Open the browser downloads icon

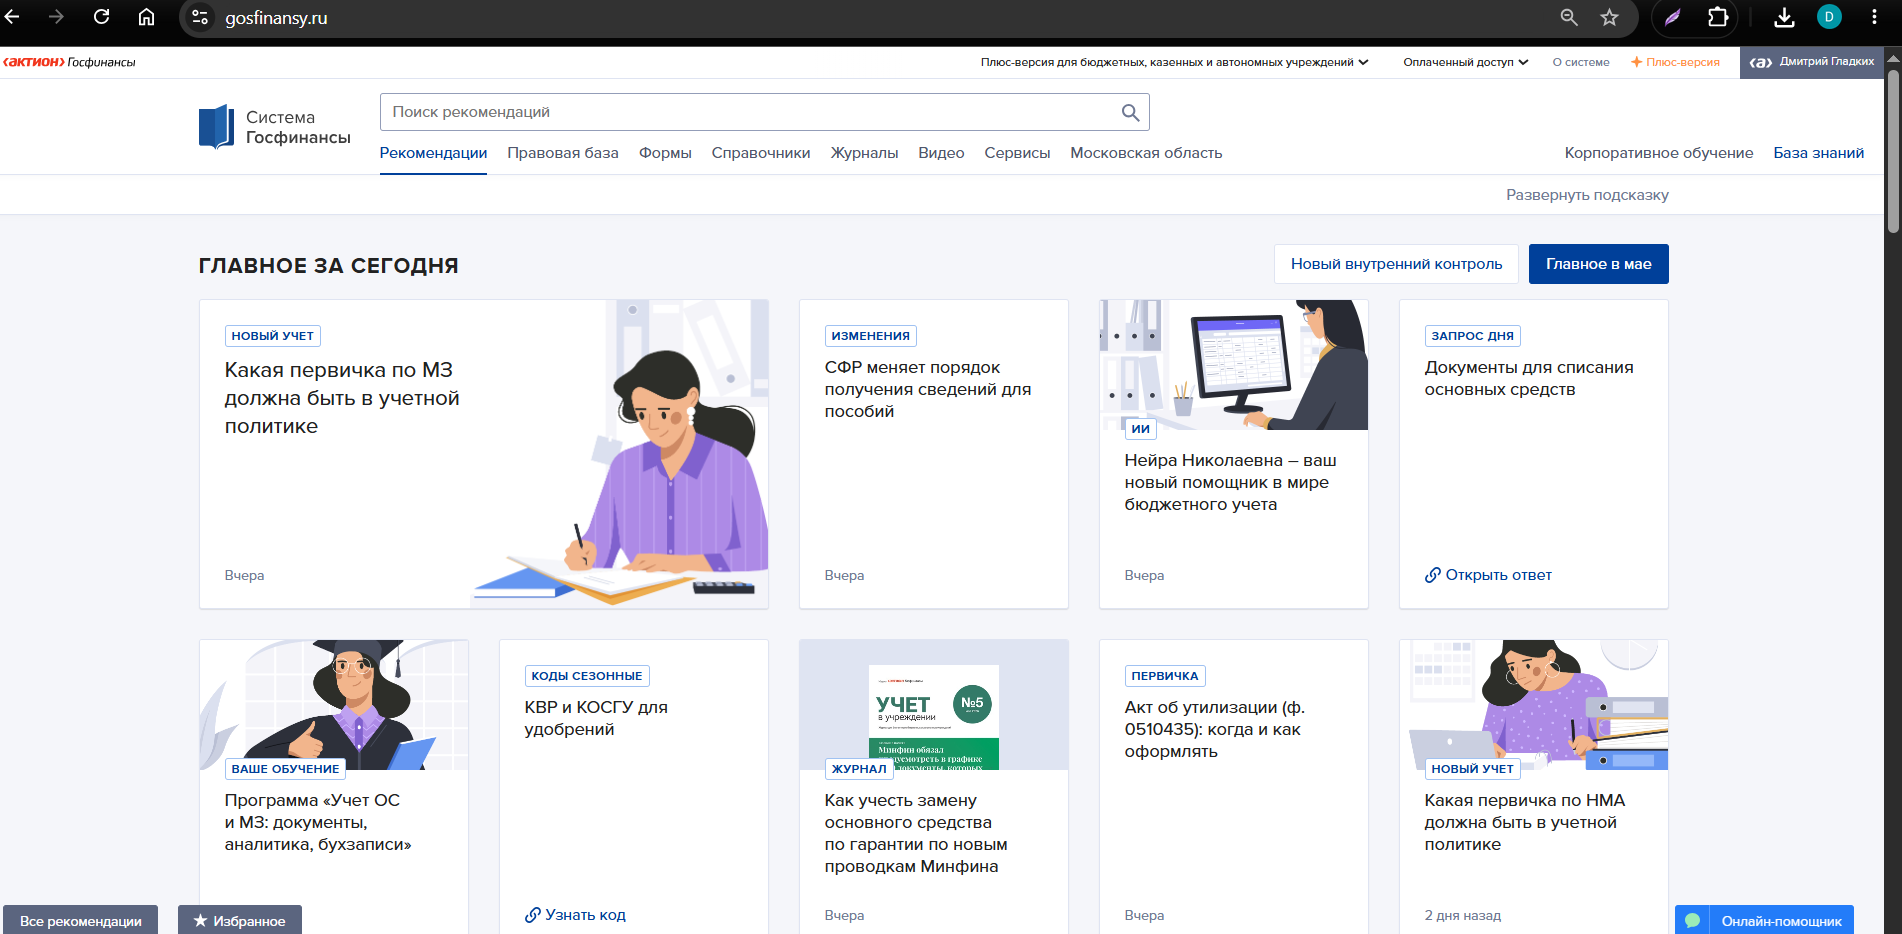[x=1784, y=17]
